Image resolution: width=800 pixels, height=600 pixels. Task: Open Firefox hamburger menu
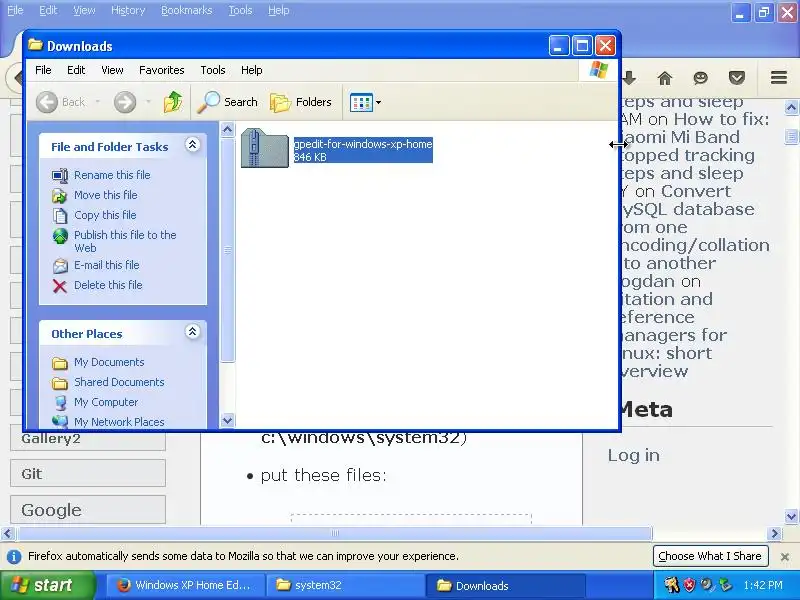[x=779, y=78]
